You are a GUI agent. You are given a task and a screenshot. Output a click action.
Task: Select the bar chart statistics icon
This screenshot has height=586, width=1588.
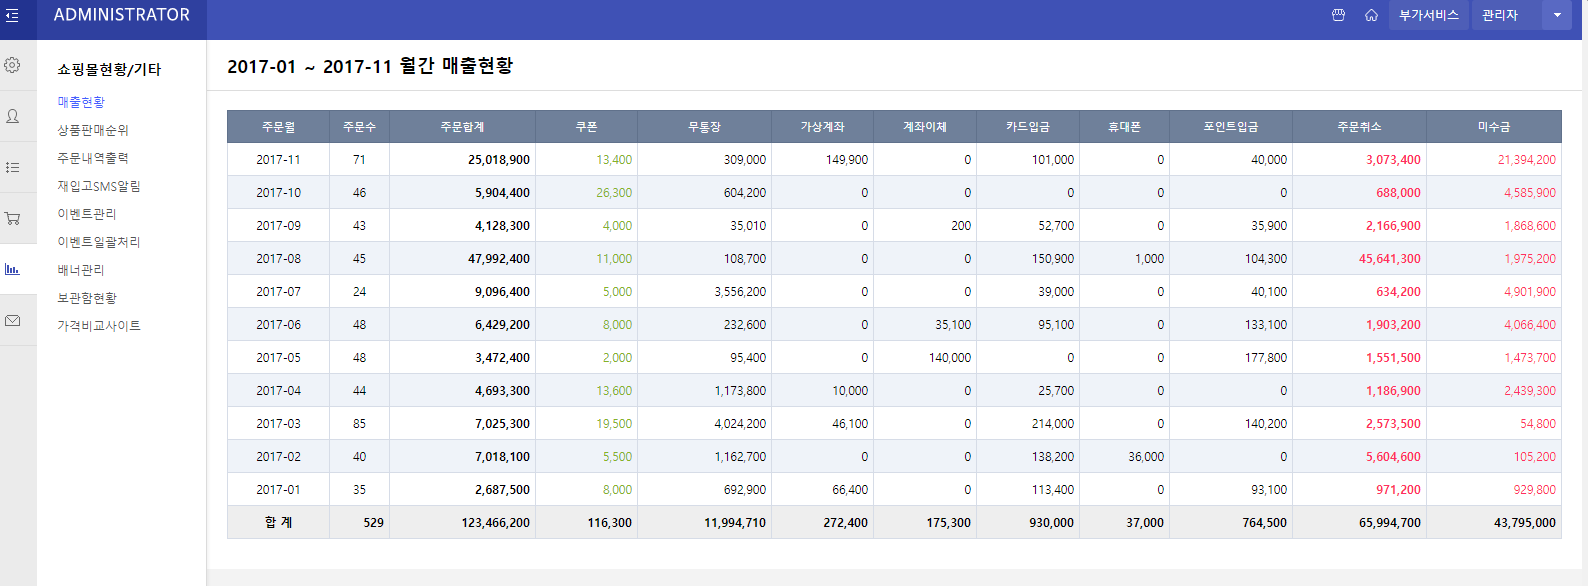pyautogui.click(x=13, y=269)
